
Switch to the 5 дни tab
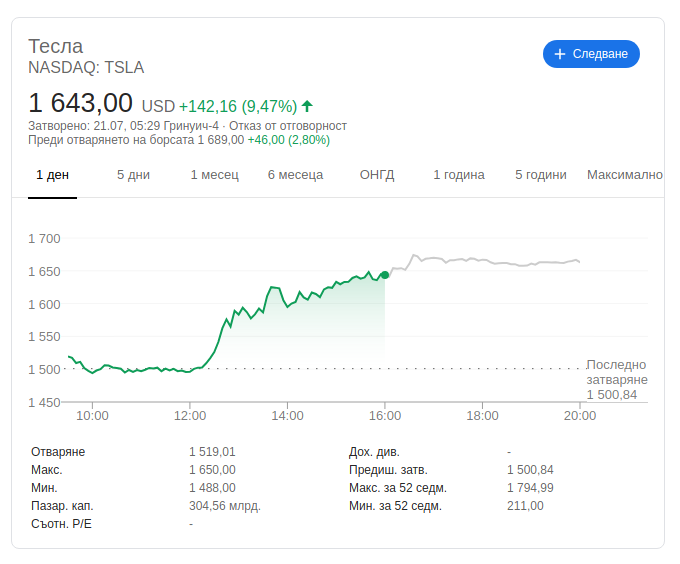[133, 175]
